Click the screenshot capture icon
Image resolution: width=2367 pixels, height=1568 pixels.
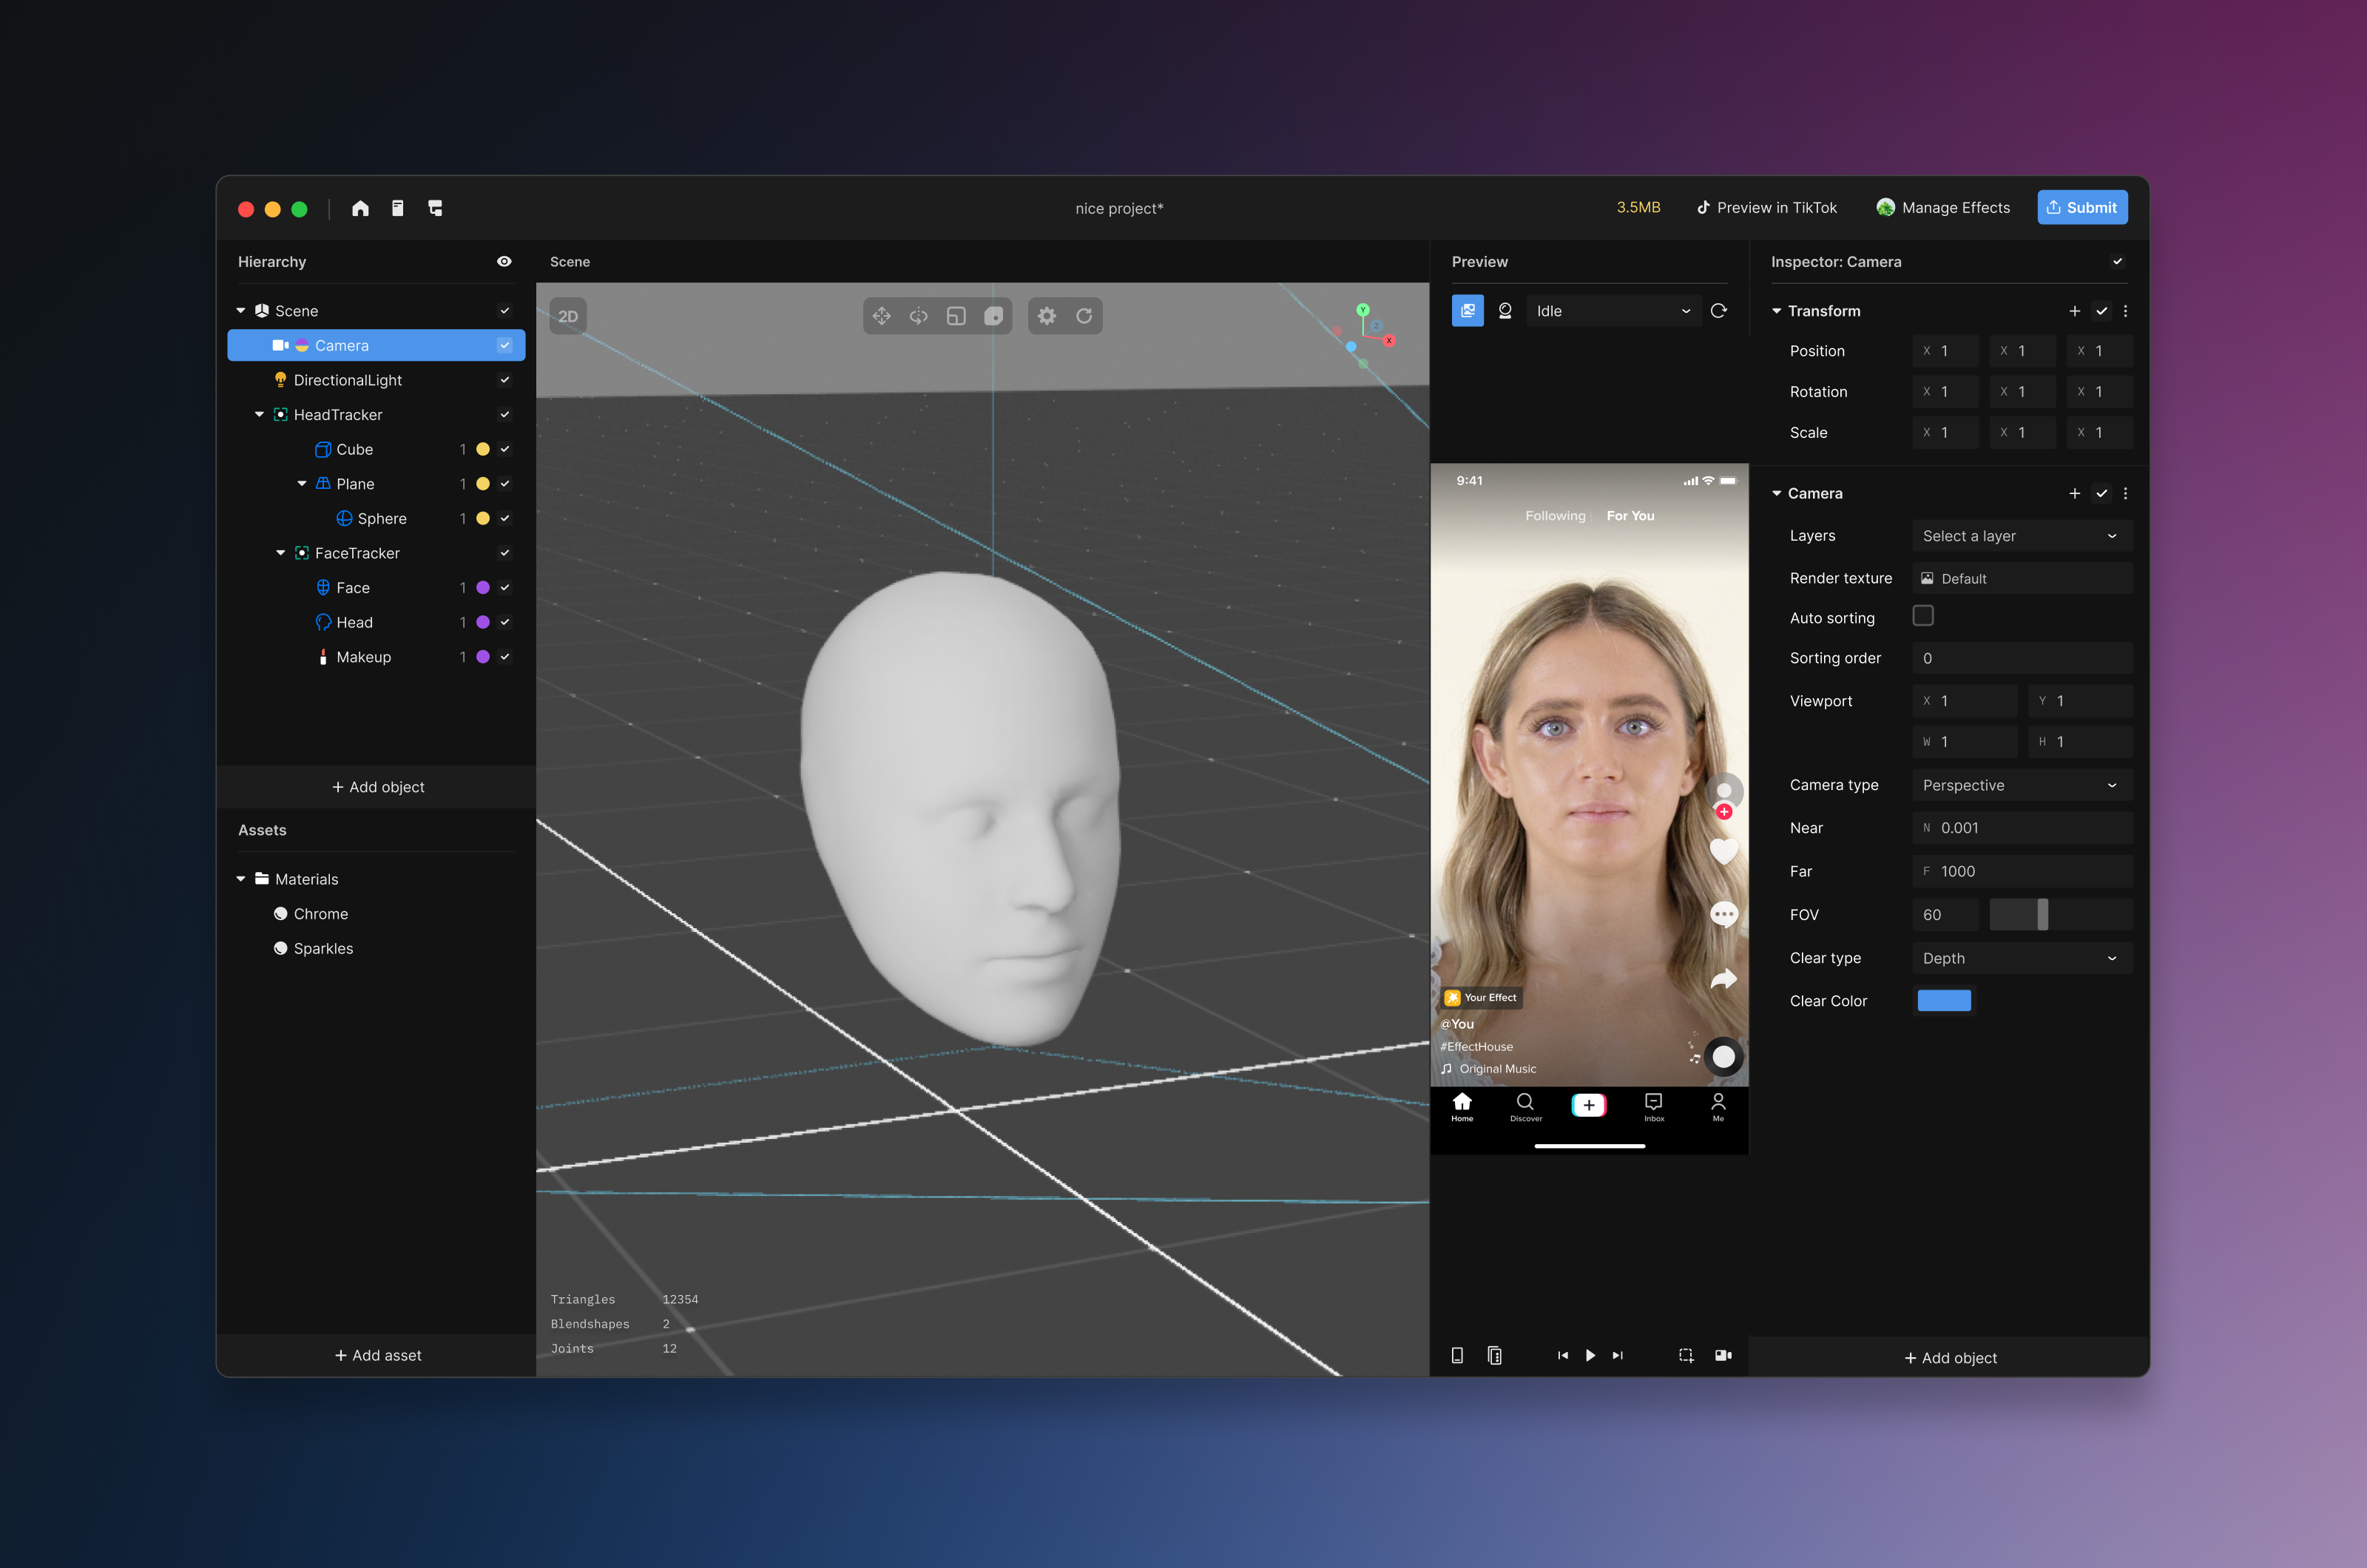[1686, 1355]
